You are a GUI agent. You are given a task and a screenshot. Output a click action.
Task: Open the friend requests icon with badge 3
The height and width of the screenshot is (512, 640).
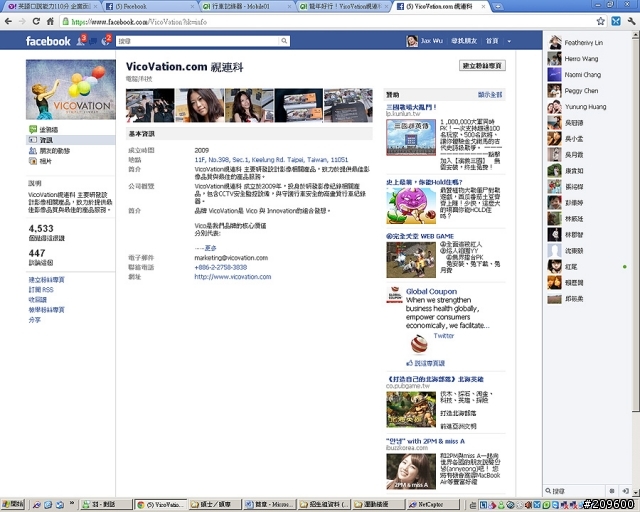pyautogui.click(x=81, y=40)
